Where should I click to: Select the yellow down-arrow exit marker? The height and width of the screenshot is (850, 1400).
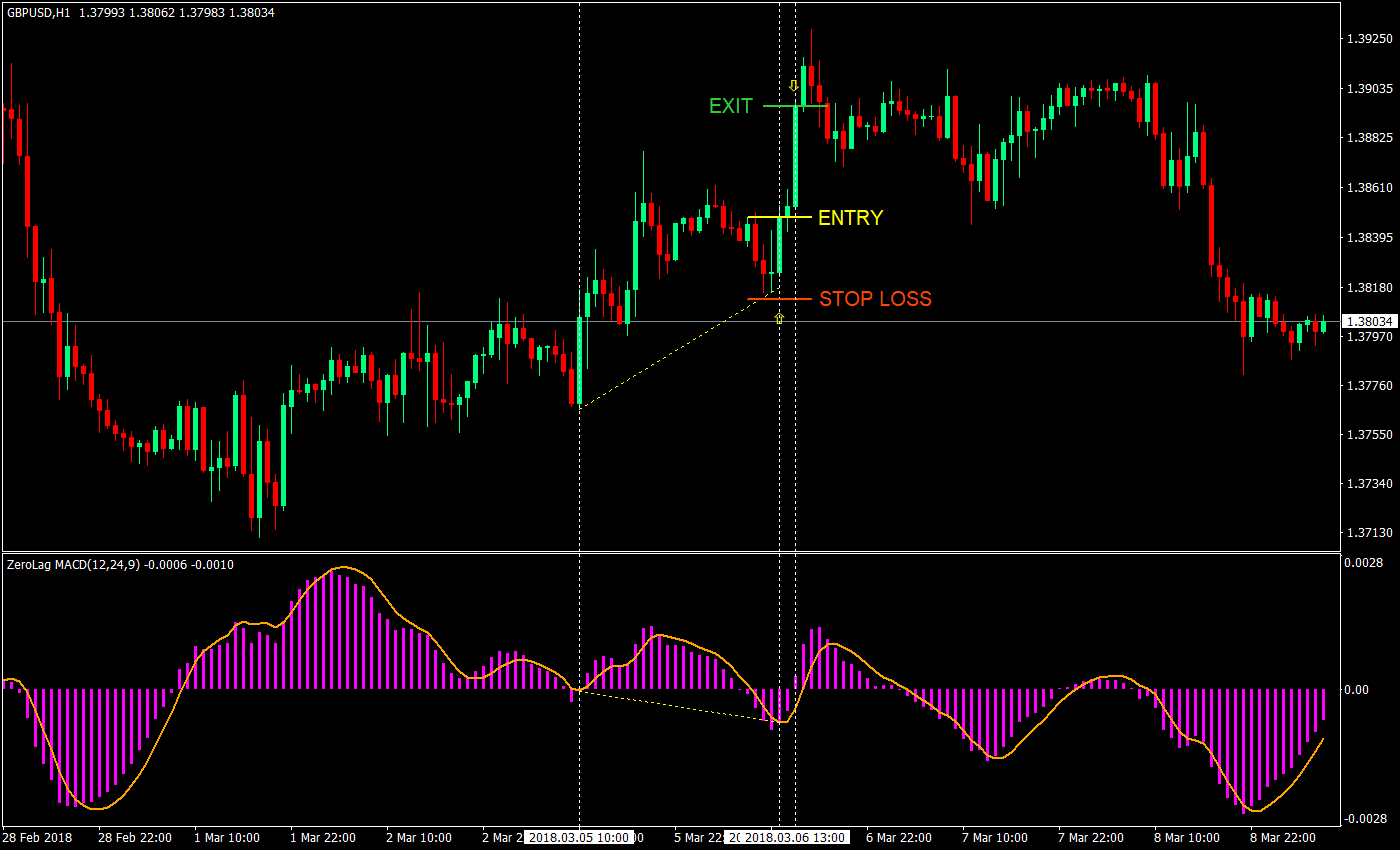pyautogui.click(x=794, y=85)
